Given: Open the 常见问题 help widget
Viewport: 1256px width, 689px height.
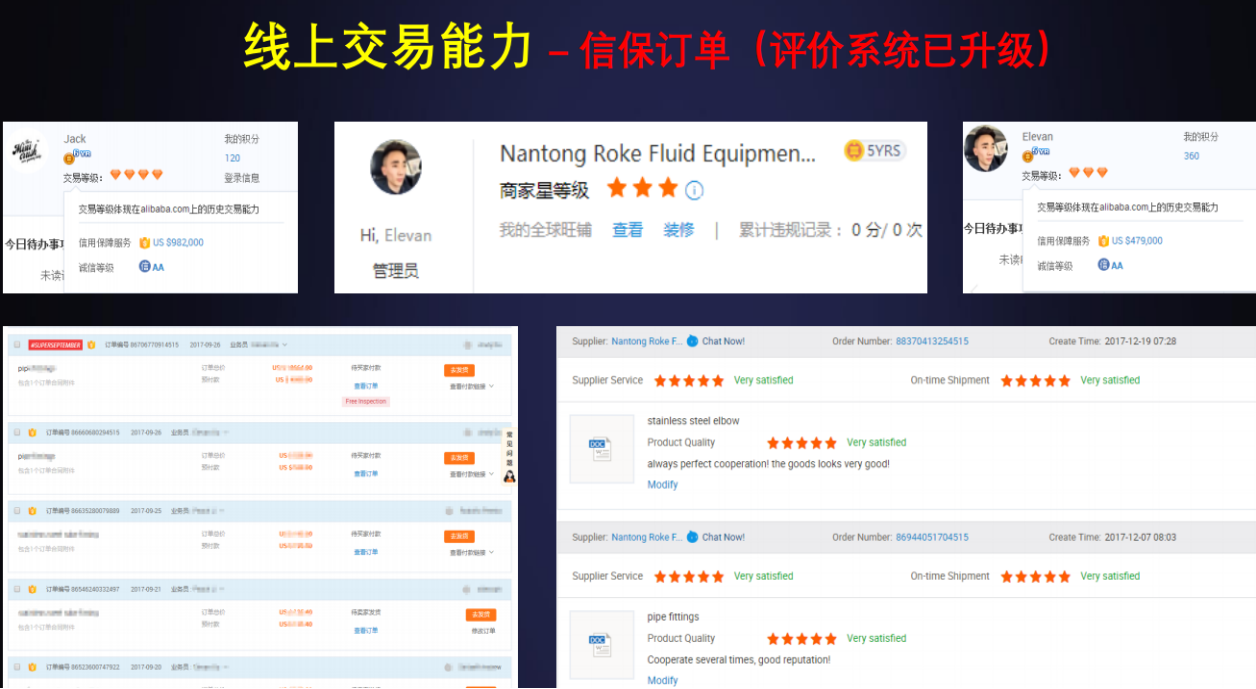Looking at the screenshot, I should coord(509,457).
